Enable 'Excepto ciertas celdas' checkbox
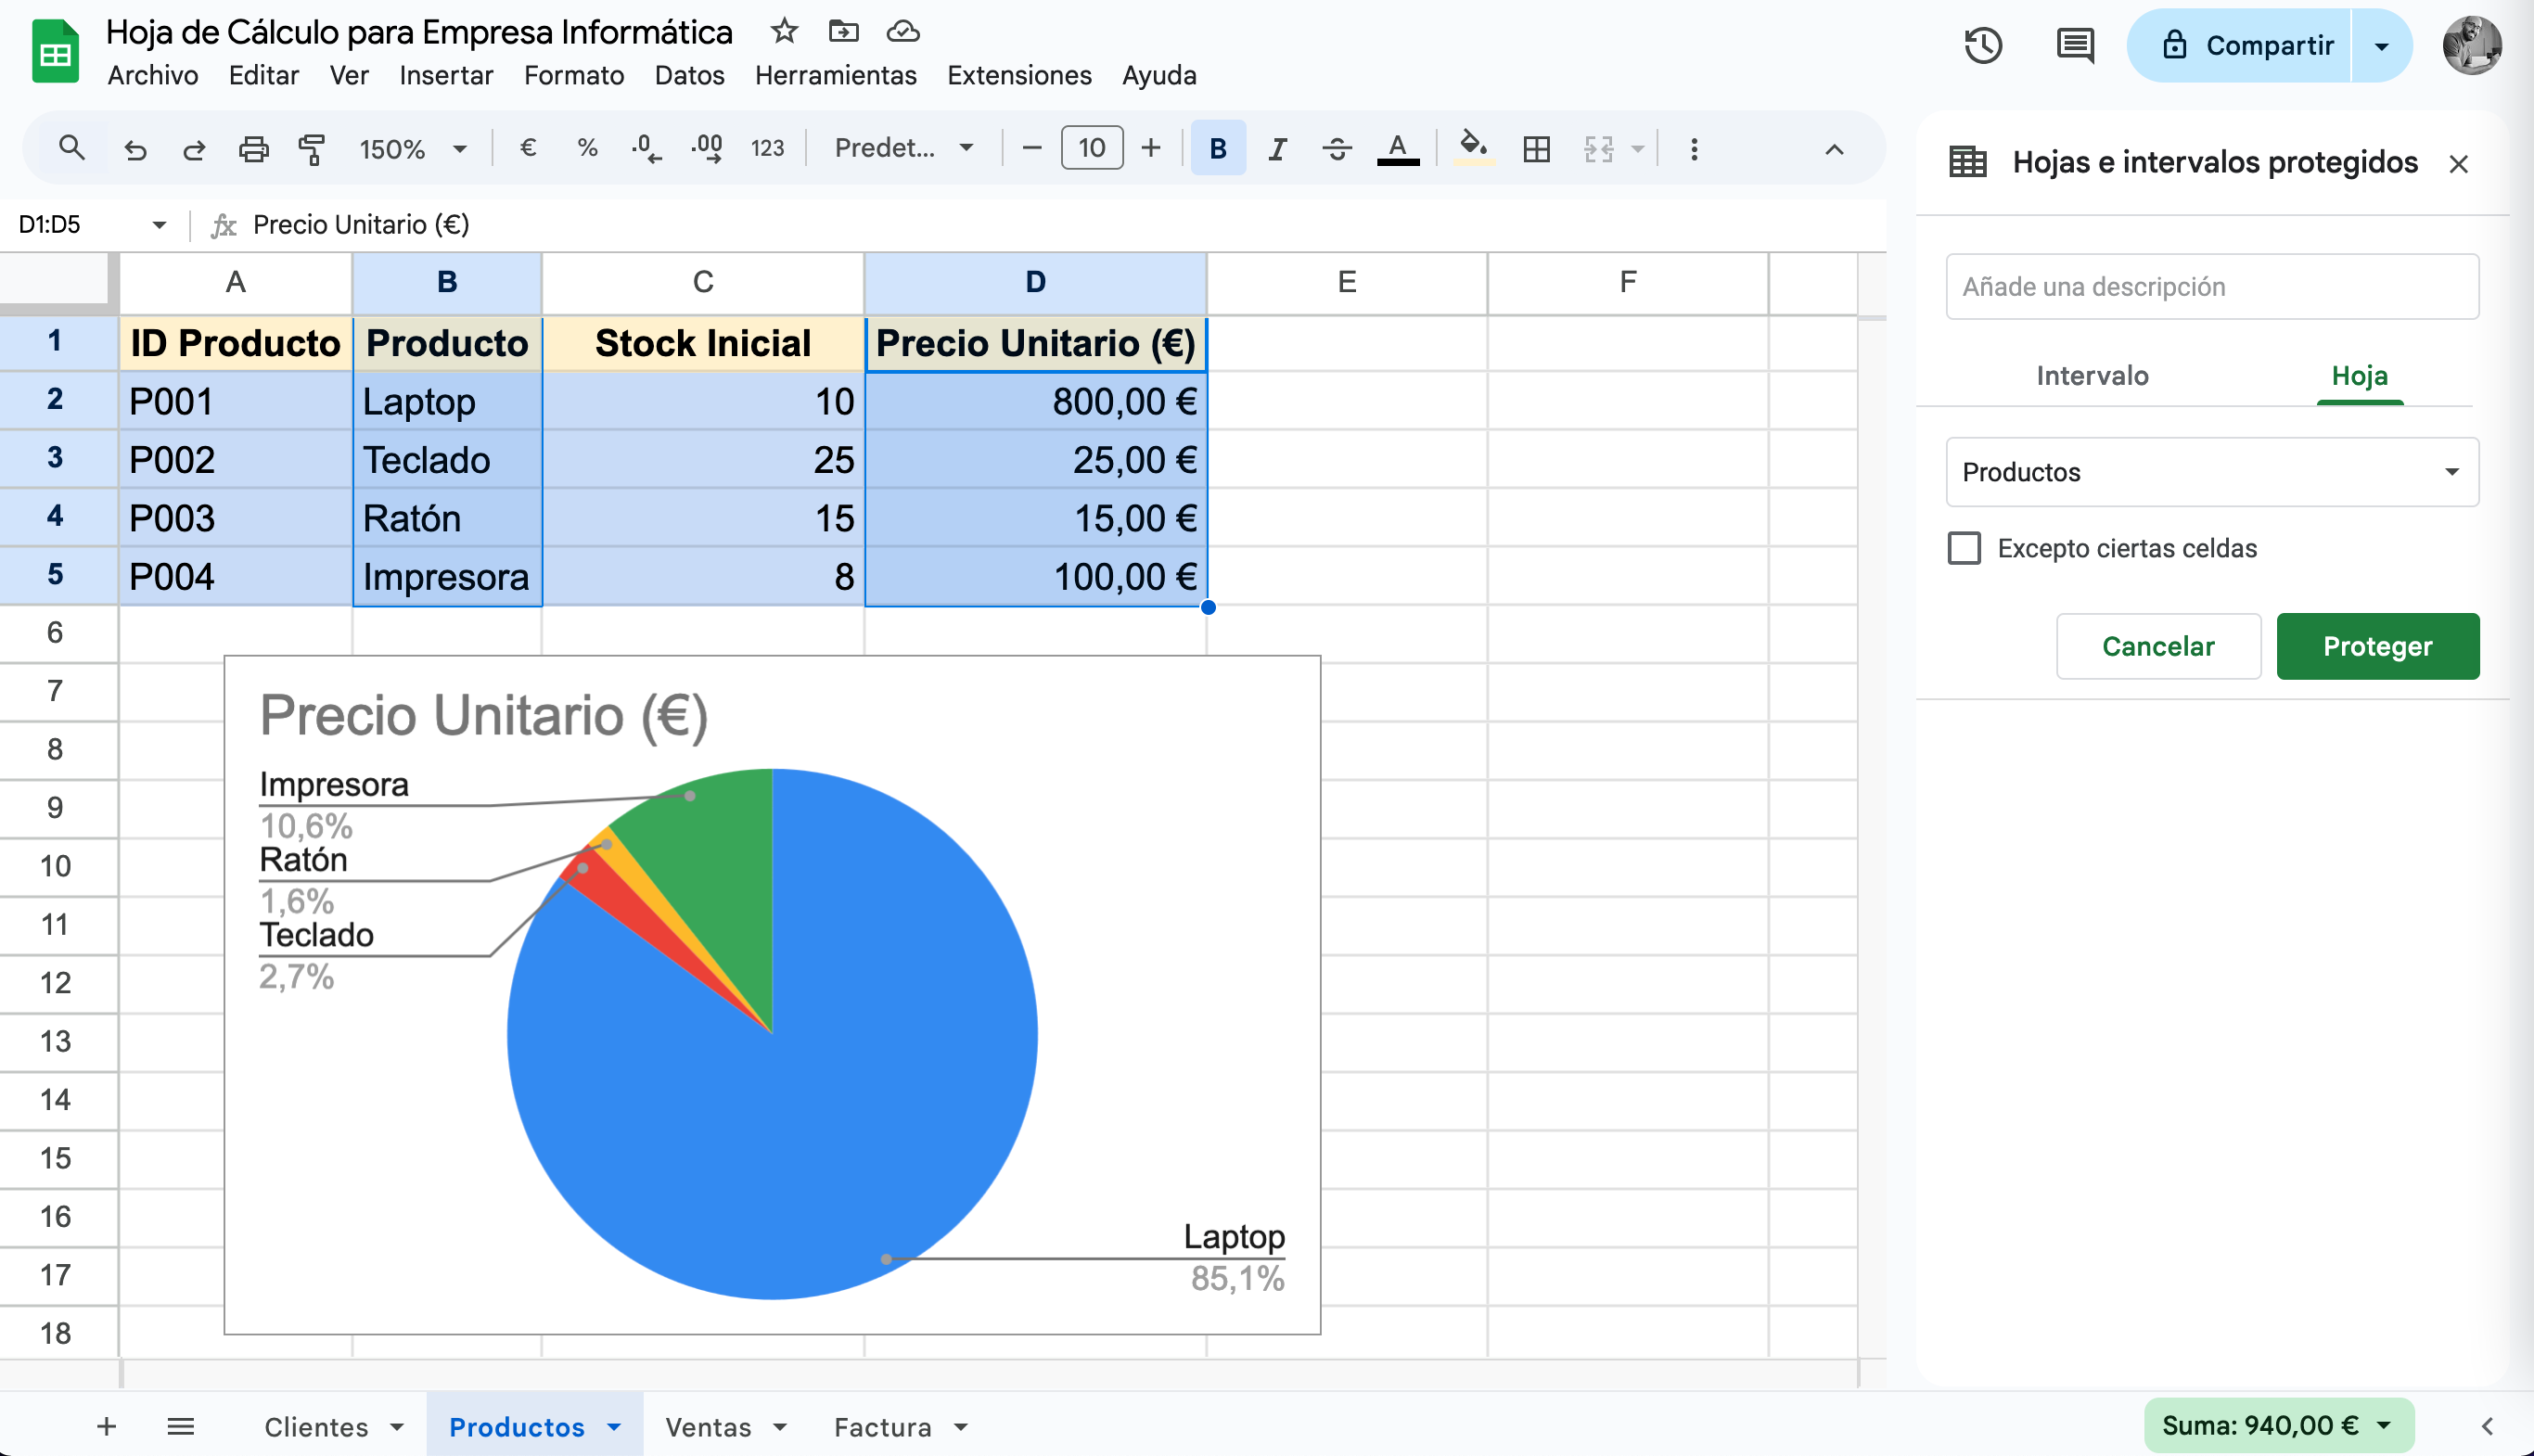2534x1456 pixels. pos(1964,548)
